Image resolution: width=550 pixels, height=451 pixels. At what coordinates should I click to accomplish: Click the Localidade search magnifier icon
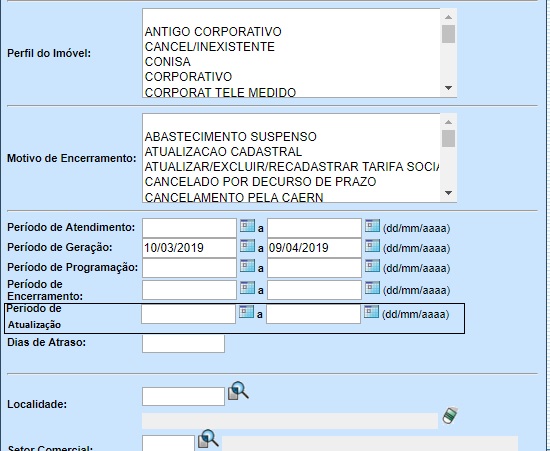(x=238, y=391)
